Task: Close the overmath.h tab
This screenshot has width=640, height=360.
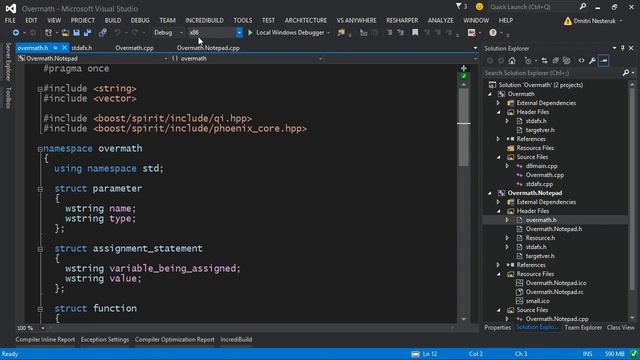Action: point(64,48)
